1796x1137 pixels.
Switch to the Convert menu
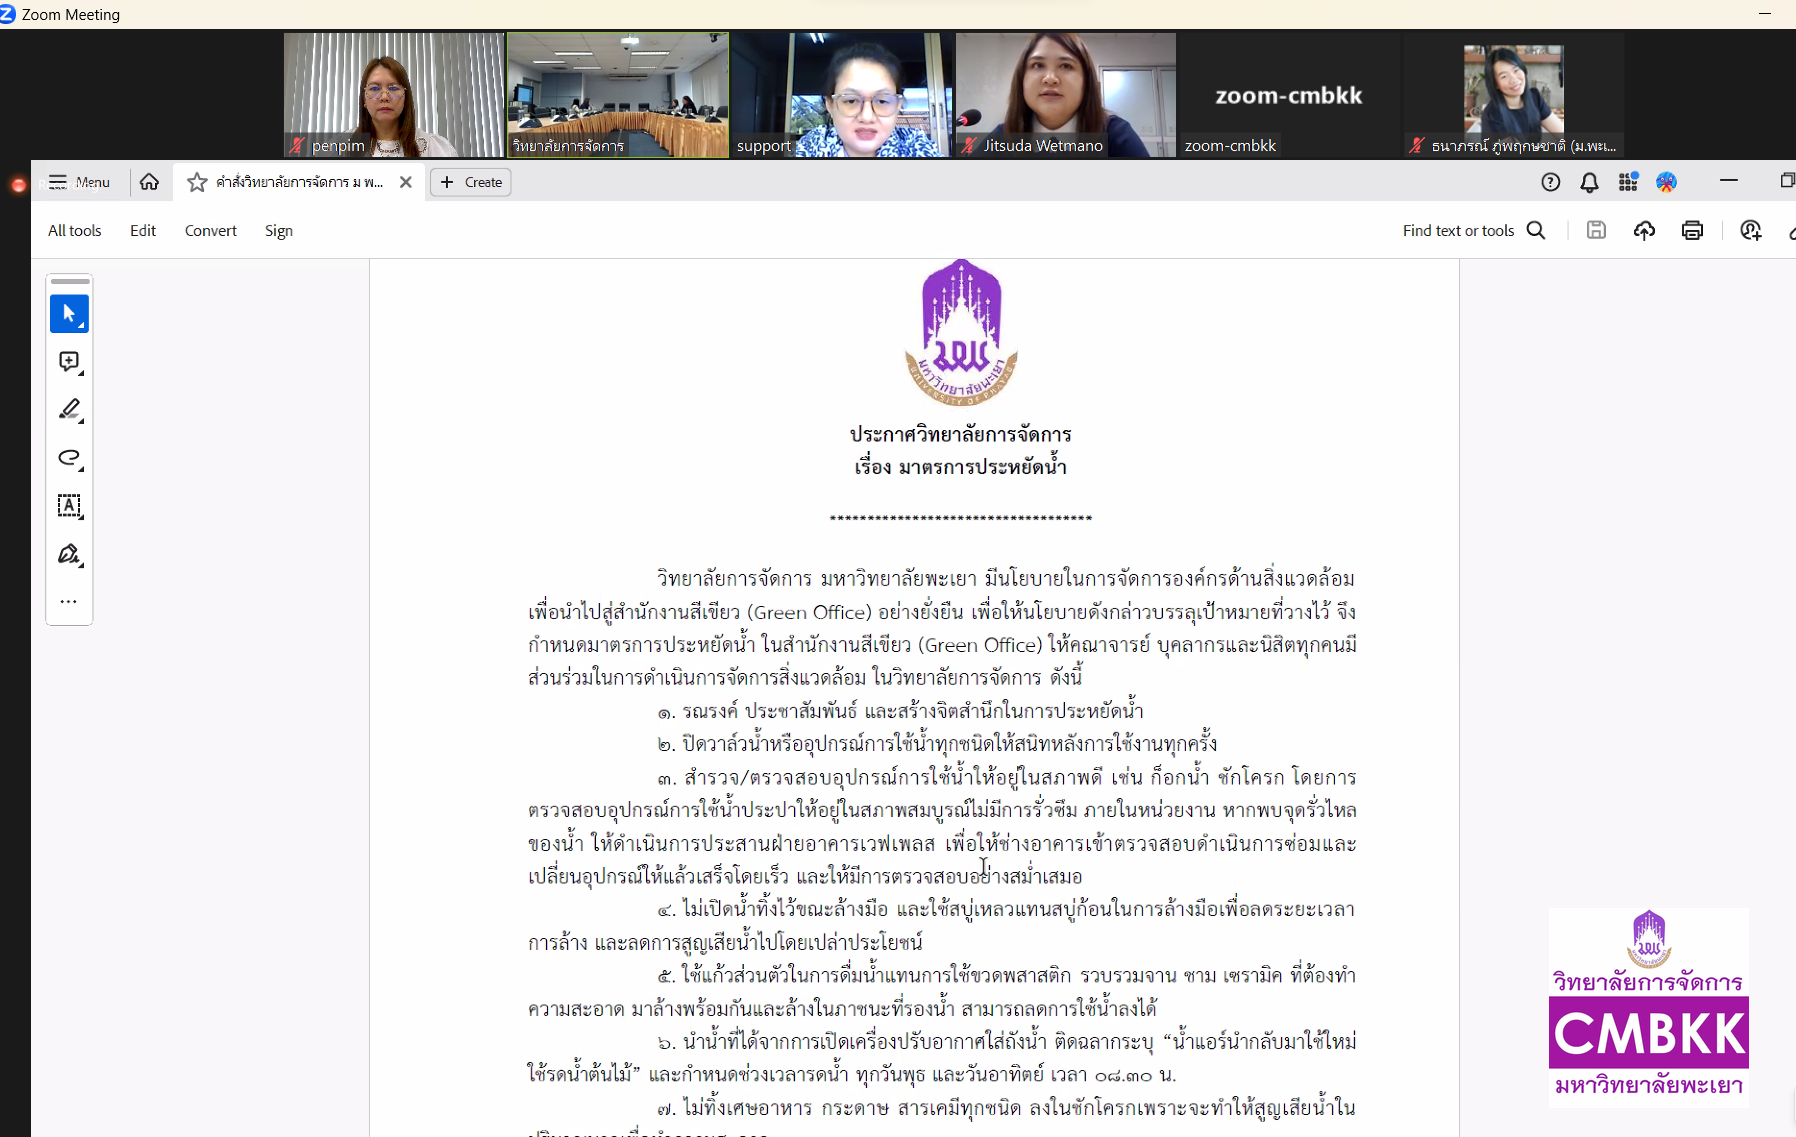(210, 231)
